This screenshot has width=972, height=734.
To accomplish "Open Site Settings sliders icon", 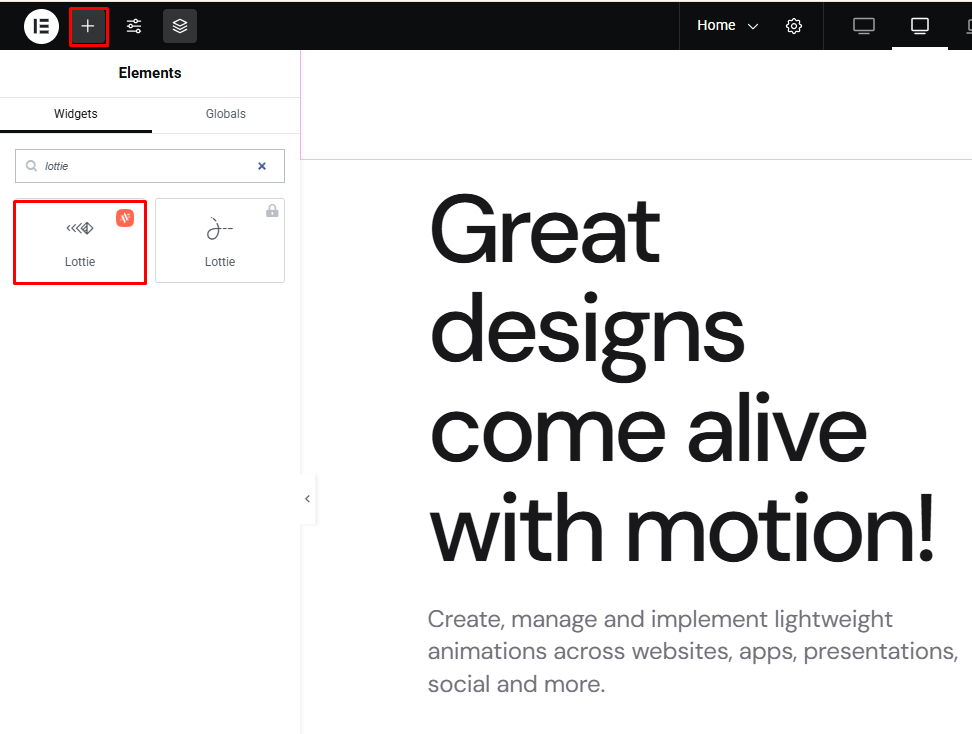I will click(x=134, y=26).
